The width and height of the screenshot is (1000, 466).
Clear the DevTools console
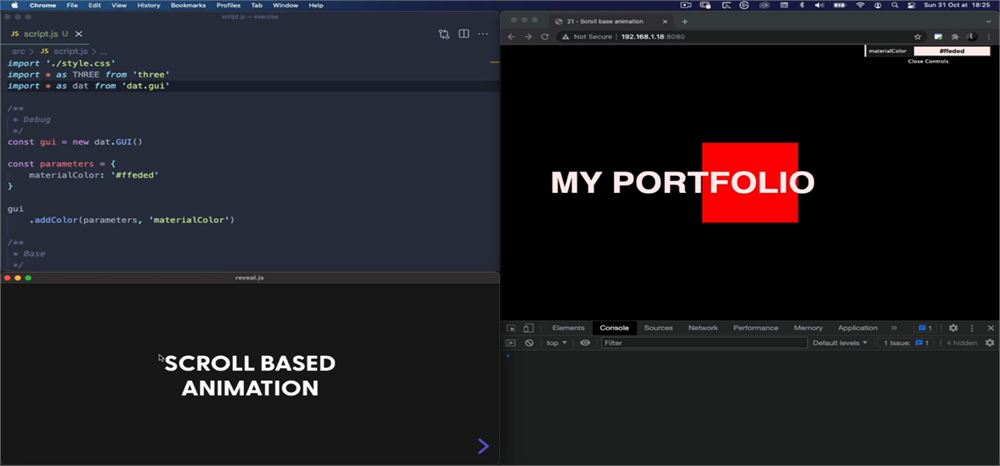pos(529,343)
